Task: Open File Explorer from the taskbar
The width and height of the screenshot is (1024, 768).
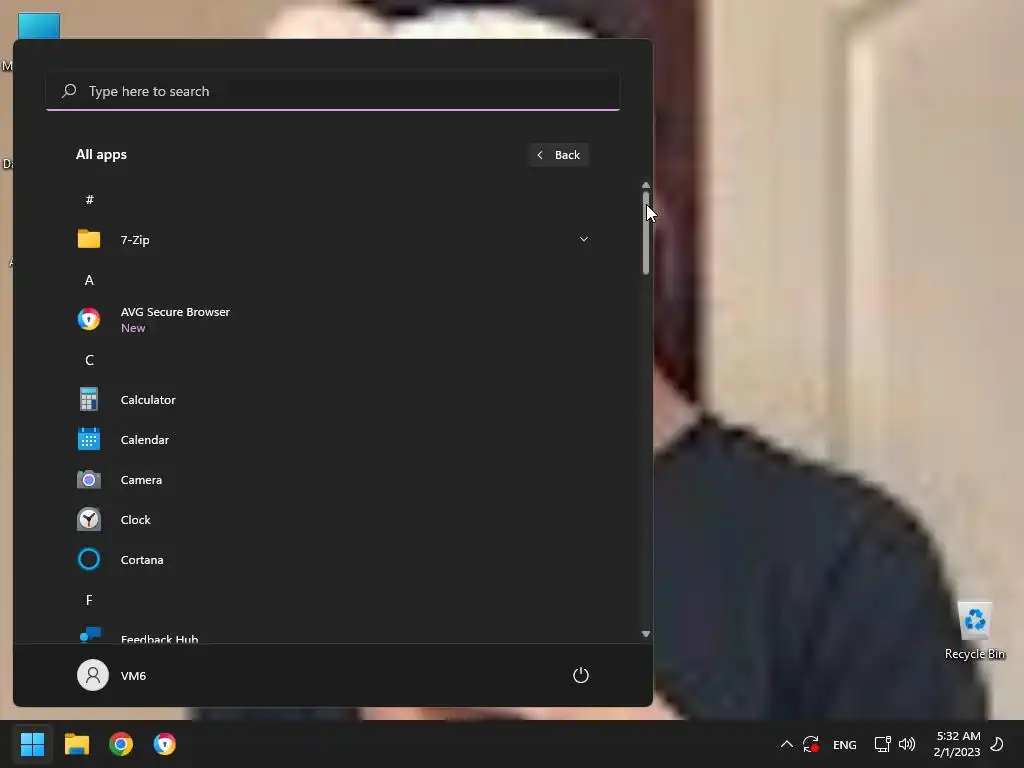Action: point(76,744)
